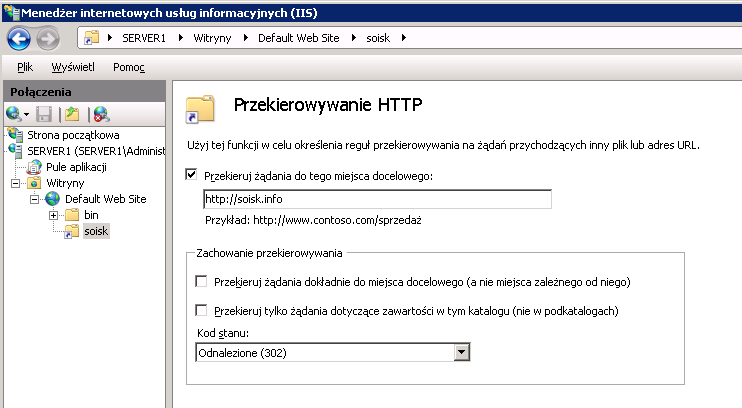This screenshot has height=408, width=742.
Task: Enable exact destination redirect checkbox
Action: click(x=201, y=282)
